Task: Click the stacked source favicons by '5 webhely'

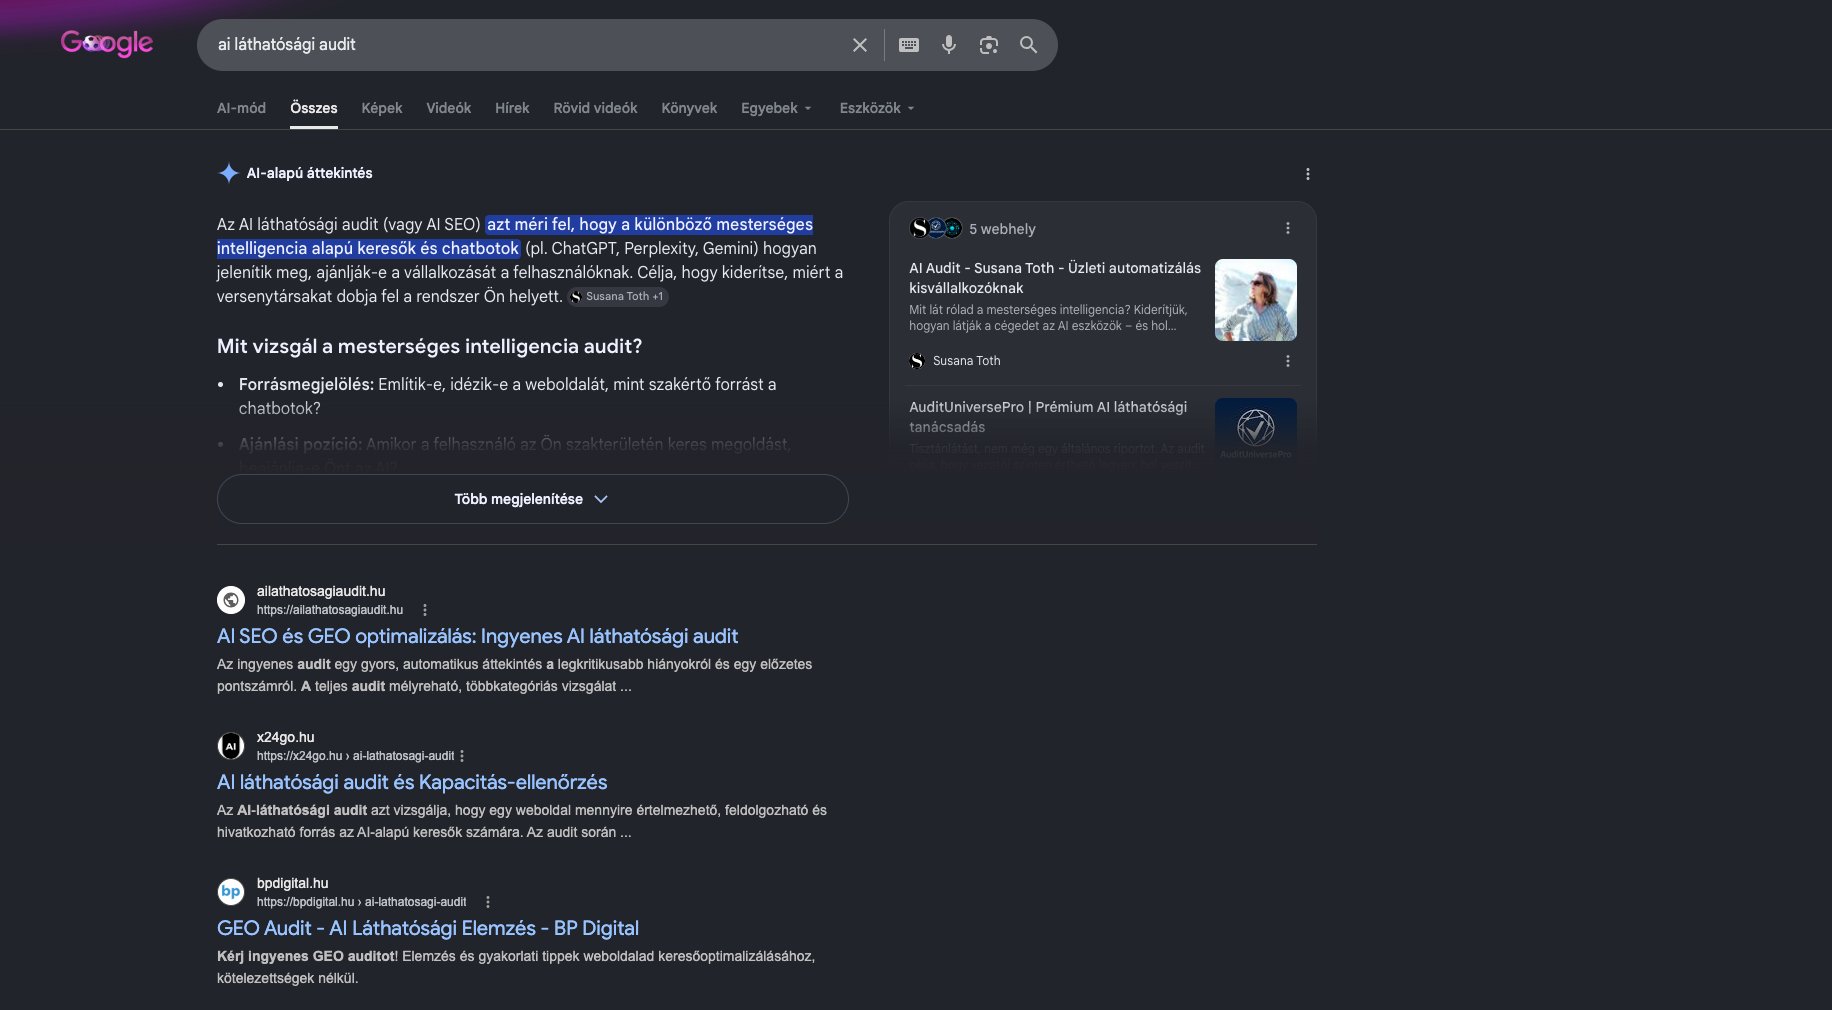Action: pos(936,228)
